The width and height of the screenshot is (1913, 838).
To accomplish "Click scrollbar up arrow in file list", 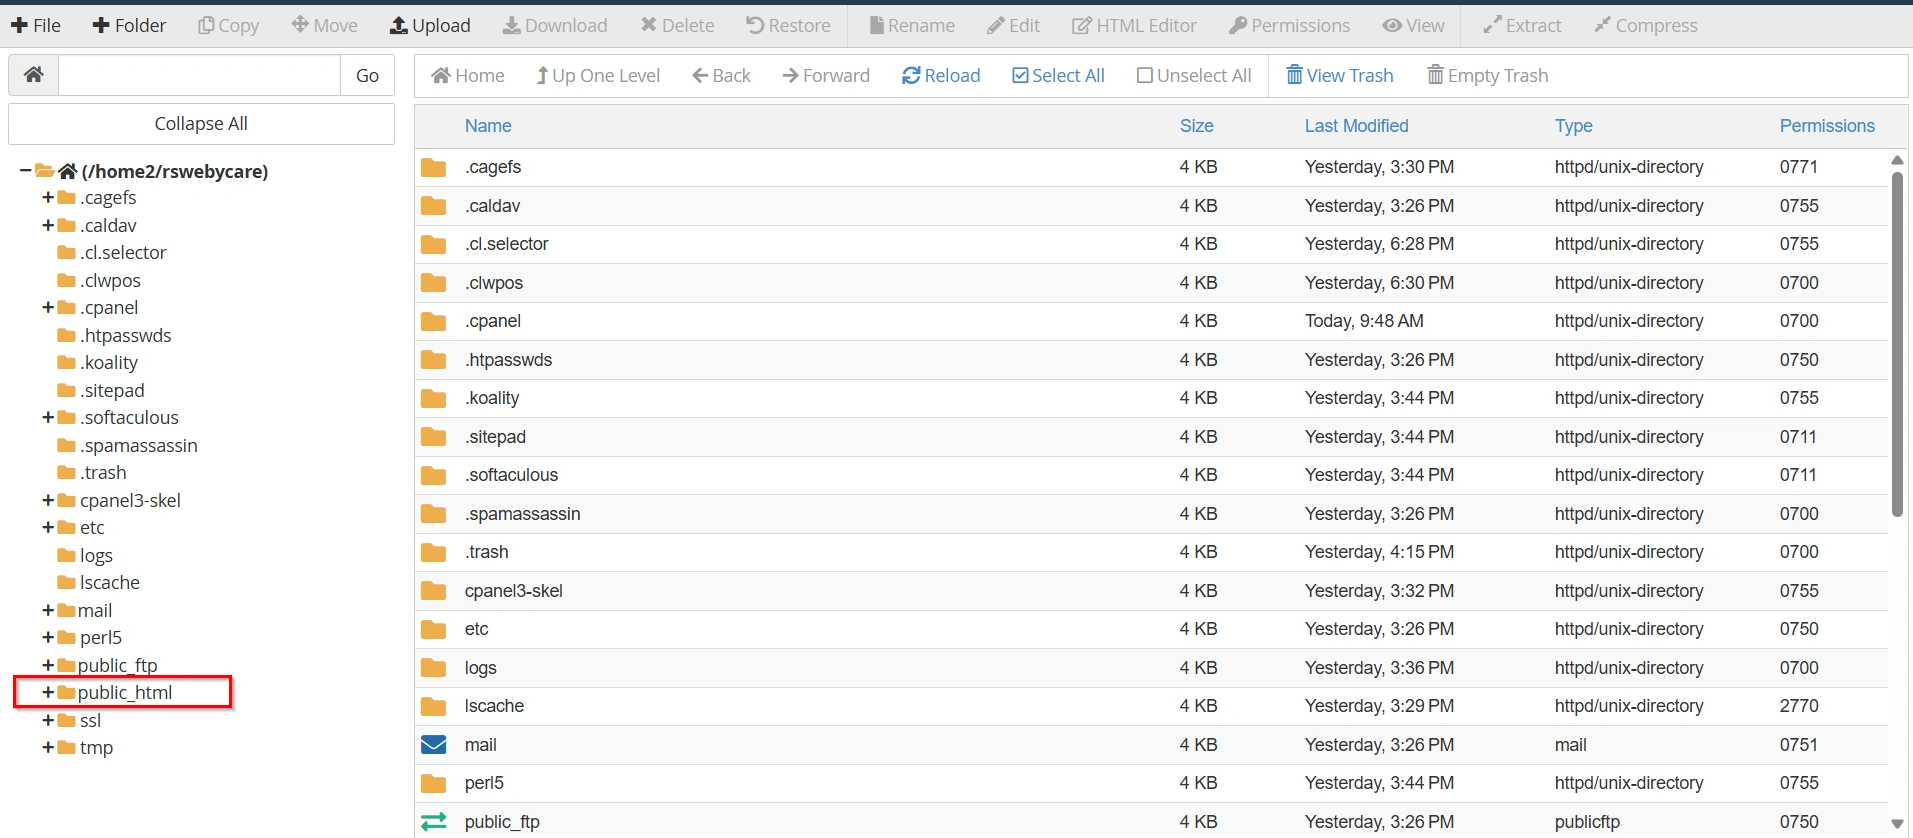I will pyautogui.click(x=1897, y=160).
